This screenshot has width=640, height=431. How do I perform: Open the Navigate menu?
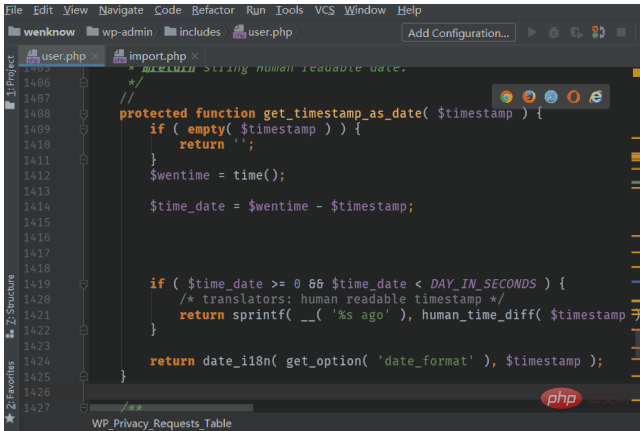[x=121, y=10]
